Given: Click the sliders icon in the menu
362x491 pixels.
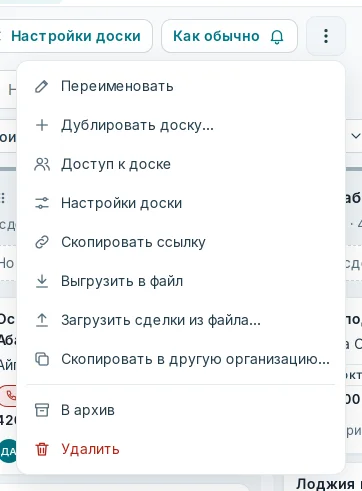Looking at the screenshot, I should pyautogui.click(x=42, y=203).
